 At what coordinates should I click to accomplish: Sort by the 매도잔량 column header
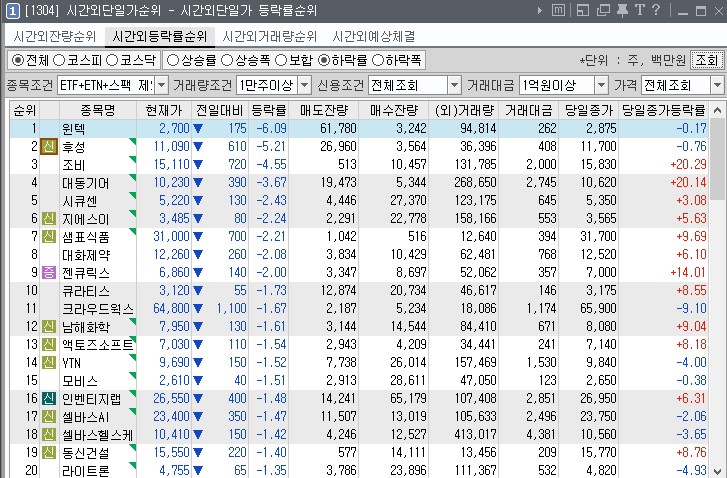(x=324, y=110)
